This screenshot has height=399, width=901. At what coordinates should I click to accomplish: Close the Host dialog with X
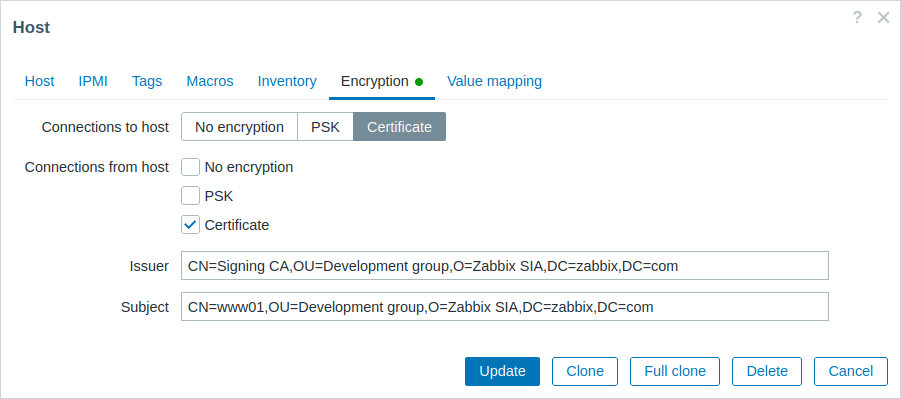tap(884, 18)
